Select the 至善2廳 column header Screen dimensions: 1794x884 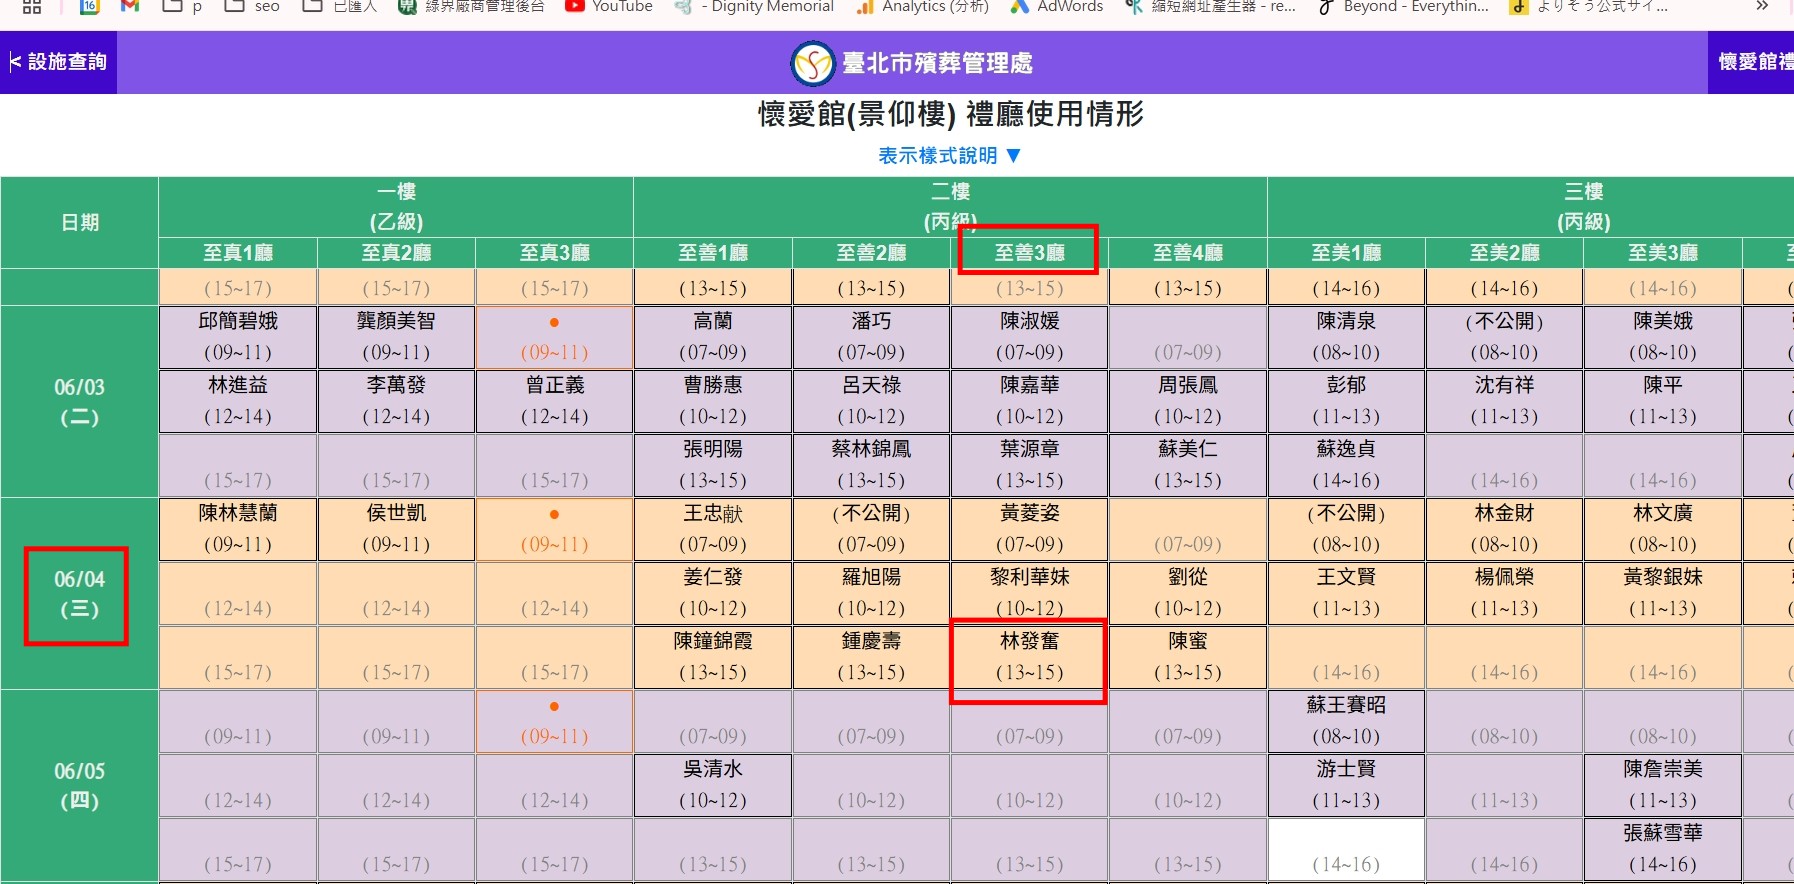pyautogui.click(x=871, y=253)
